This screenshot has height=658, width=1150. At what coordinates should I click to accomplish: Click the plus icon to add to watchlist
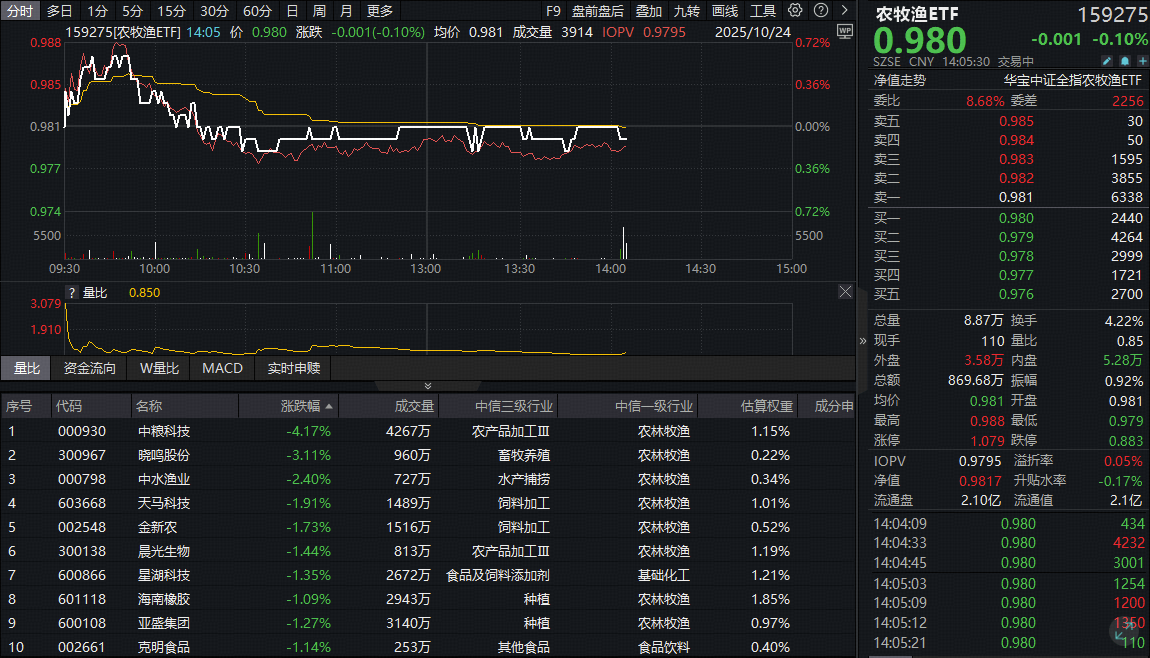coord(1141,61)
